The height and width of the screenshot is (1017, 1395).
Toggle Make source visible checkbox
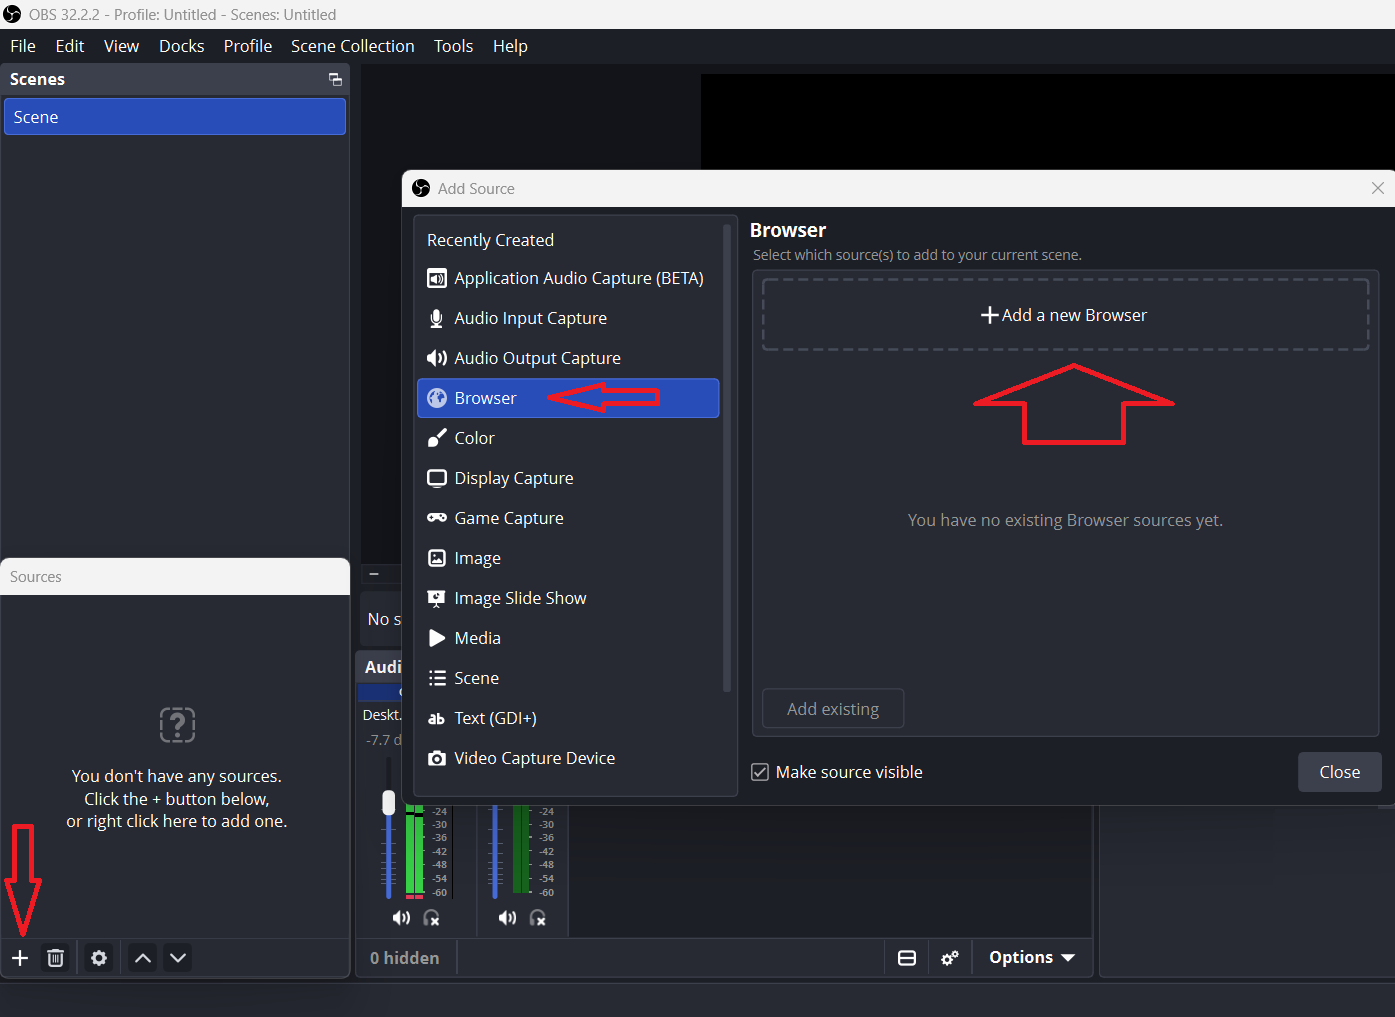click(x=760, y=772)
